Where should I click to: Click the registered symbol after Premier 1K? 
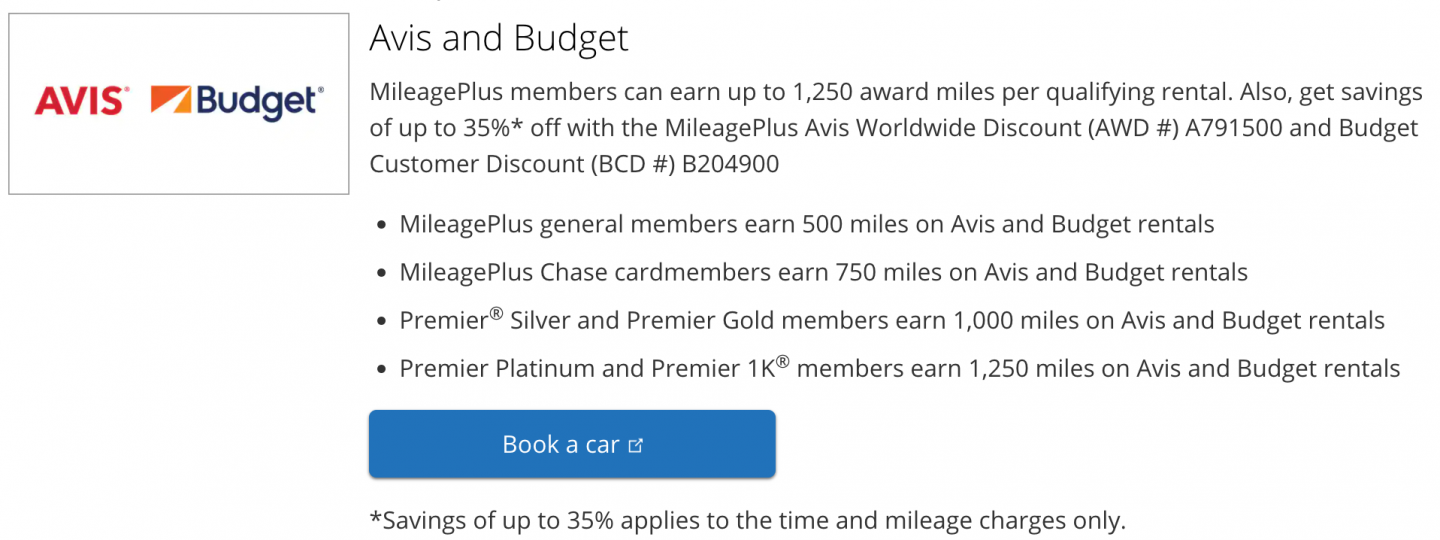783,361
